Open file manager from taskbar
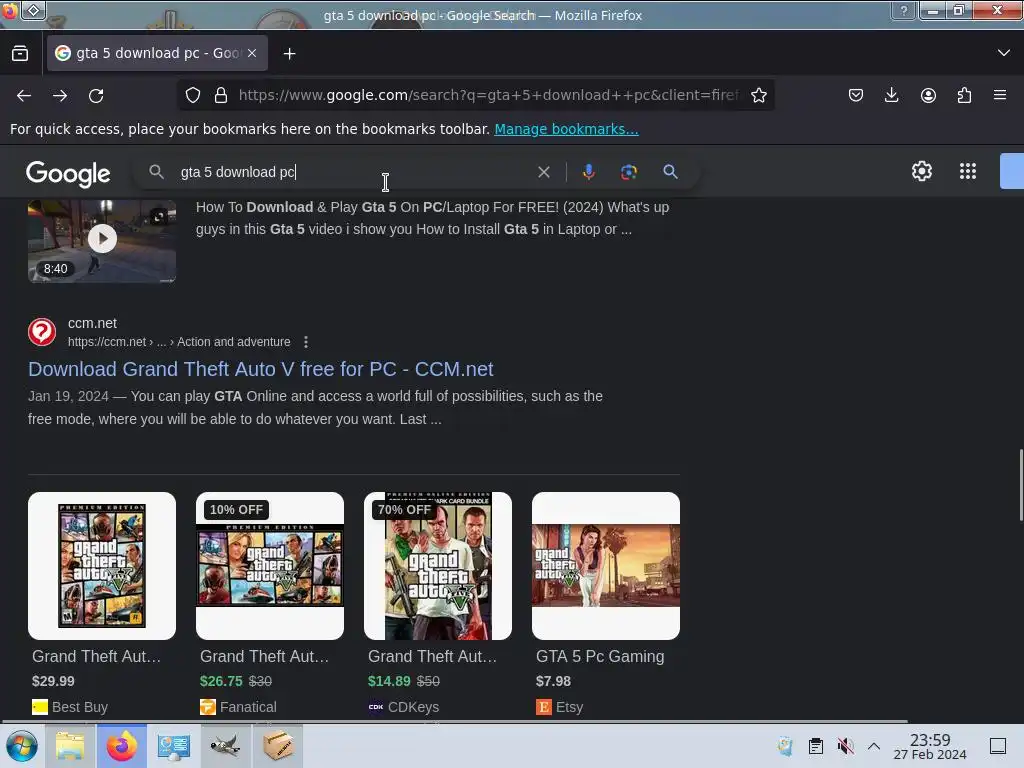Viewport: 1024px width, 768px height. 70,746
